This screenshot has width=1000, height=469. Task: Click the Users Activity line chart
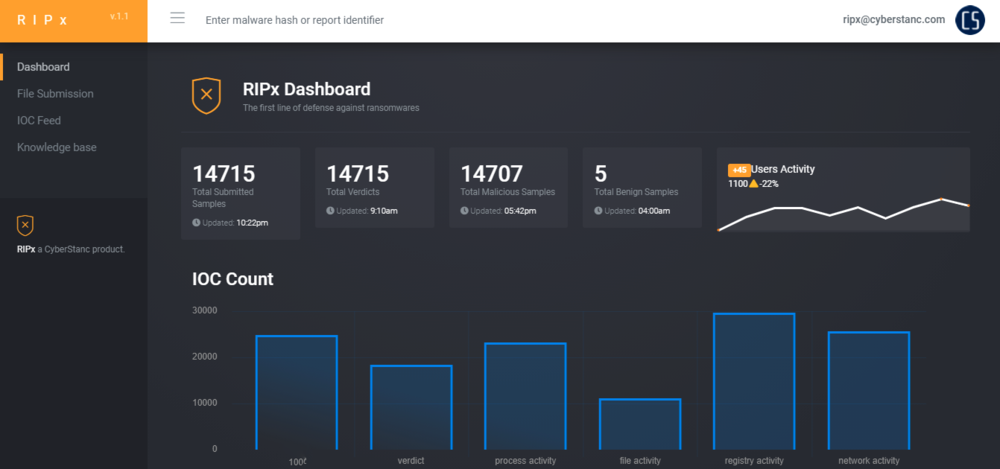843,214
